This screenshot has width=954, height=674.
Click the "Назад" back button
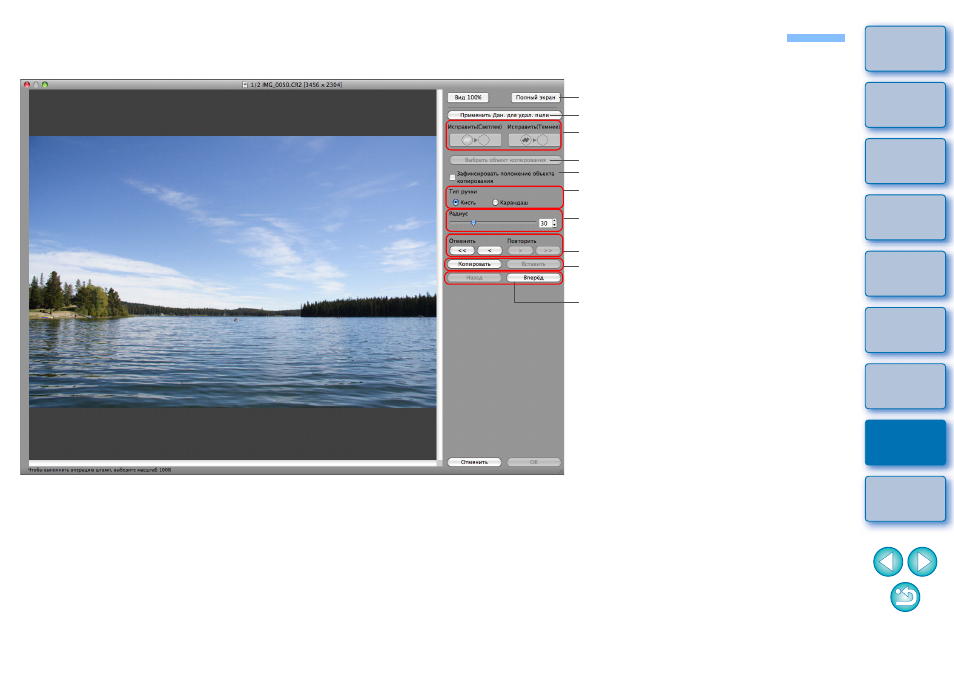474,277
